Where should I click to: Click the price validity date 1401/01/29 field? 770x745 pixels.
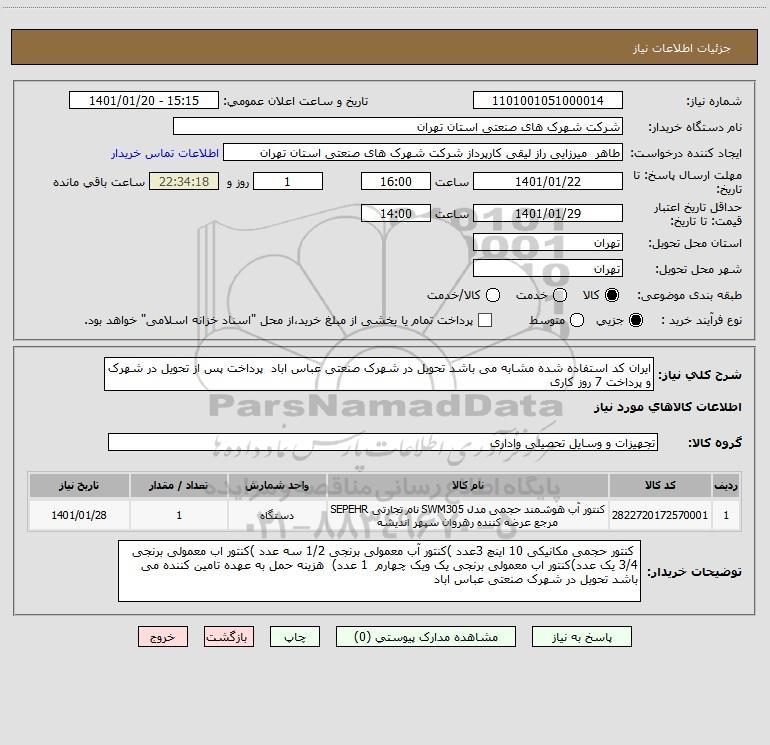tap(548, 213)
